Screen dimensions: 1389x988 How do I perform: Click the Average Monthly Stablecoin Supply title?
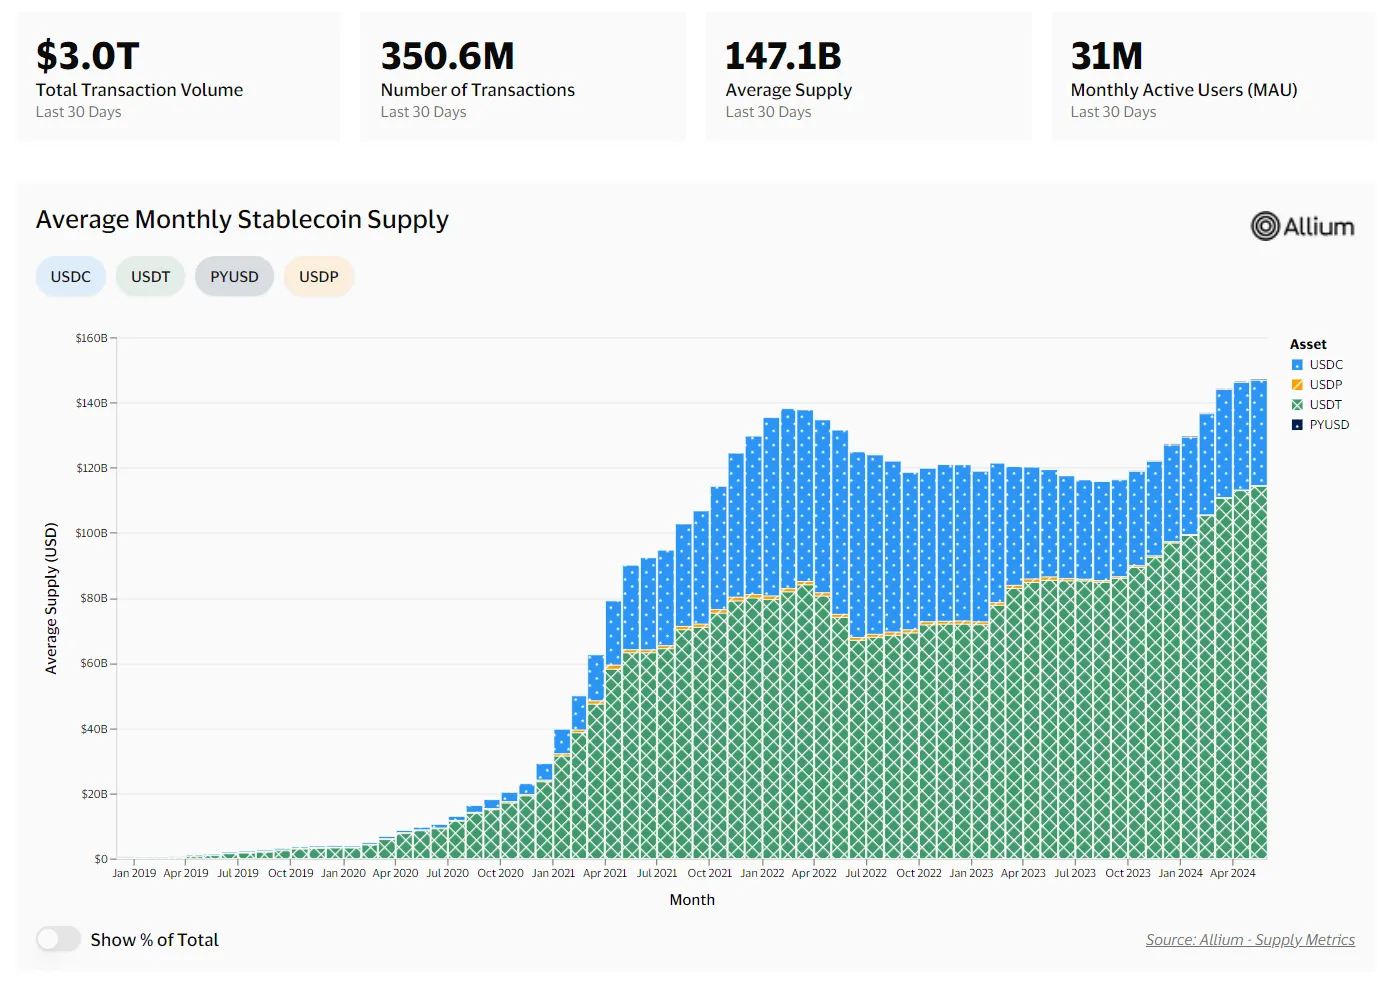pyautogui.click(x=242, y=220)
